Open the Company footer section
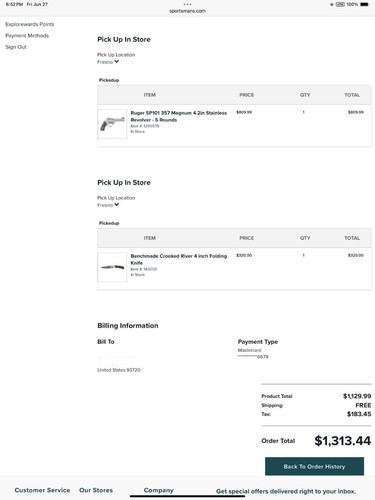Image resolution: width=375 pixels, height=500 pixels. (159, 490)
